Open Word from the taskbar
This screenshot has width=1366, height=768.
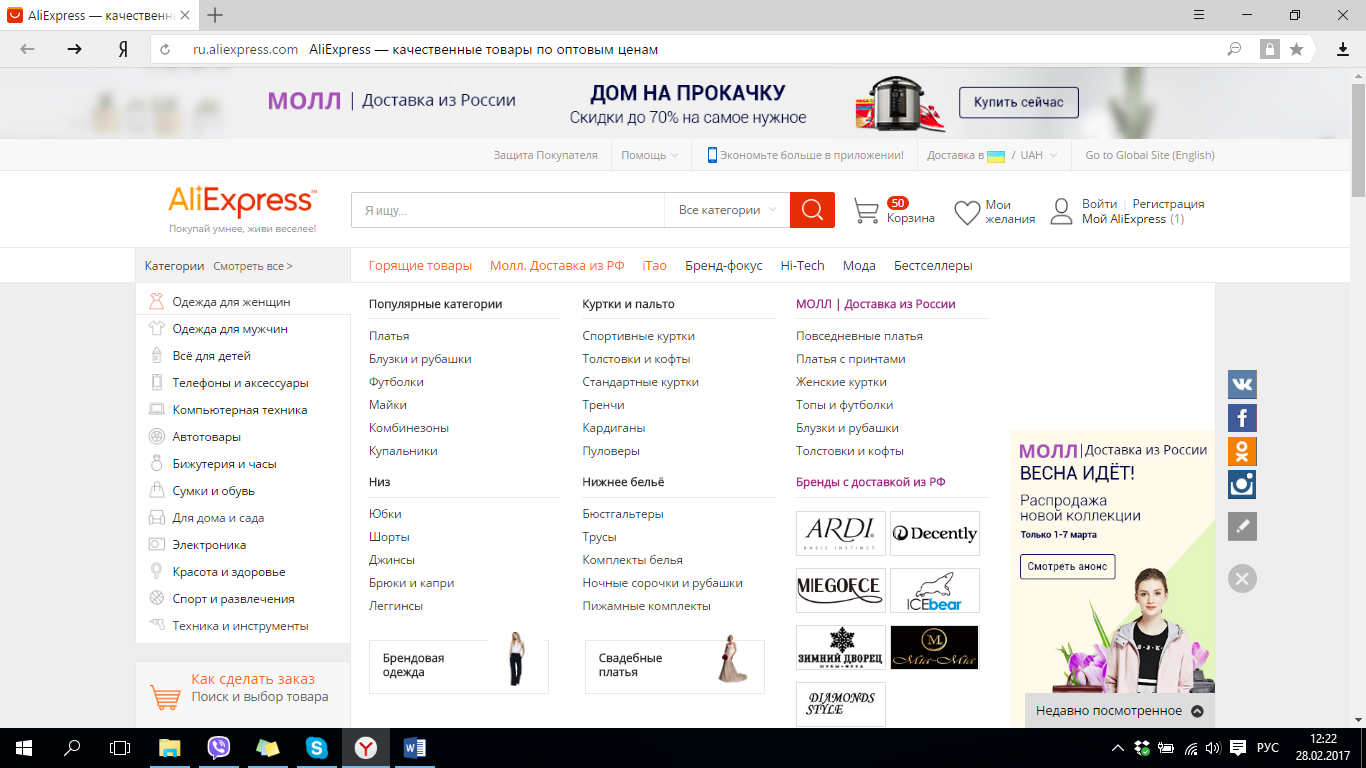click(x=414, y=747)
